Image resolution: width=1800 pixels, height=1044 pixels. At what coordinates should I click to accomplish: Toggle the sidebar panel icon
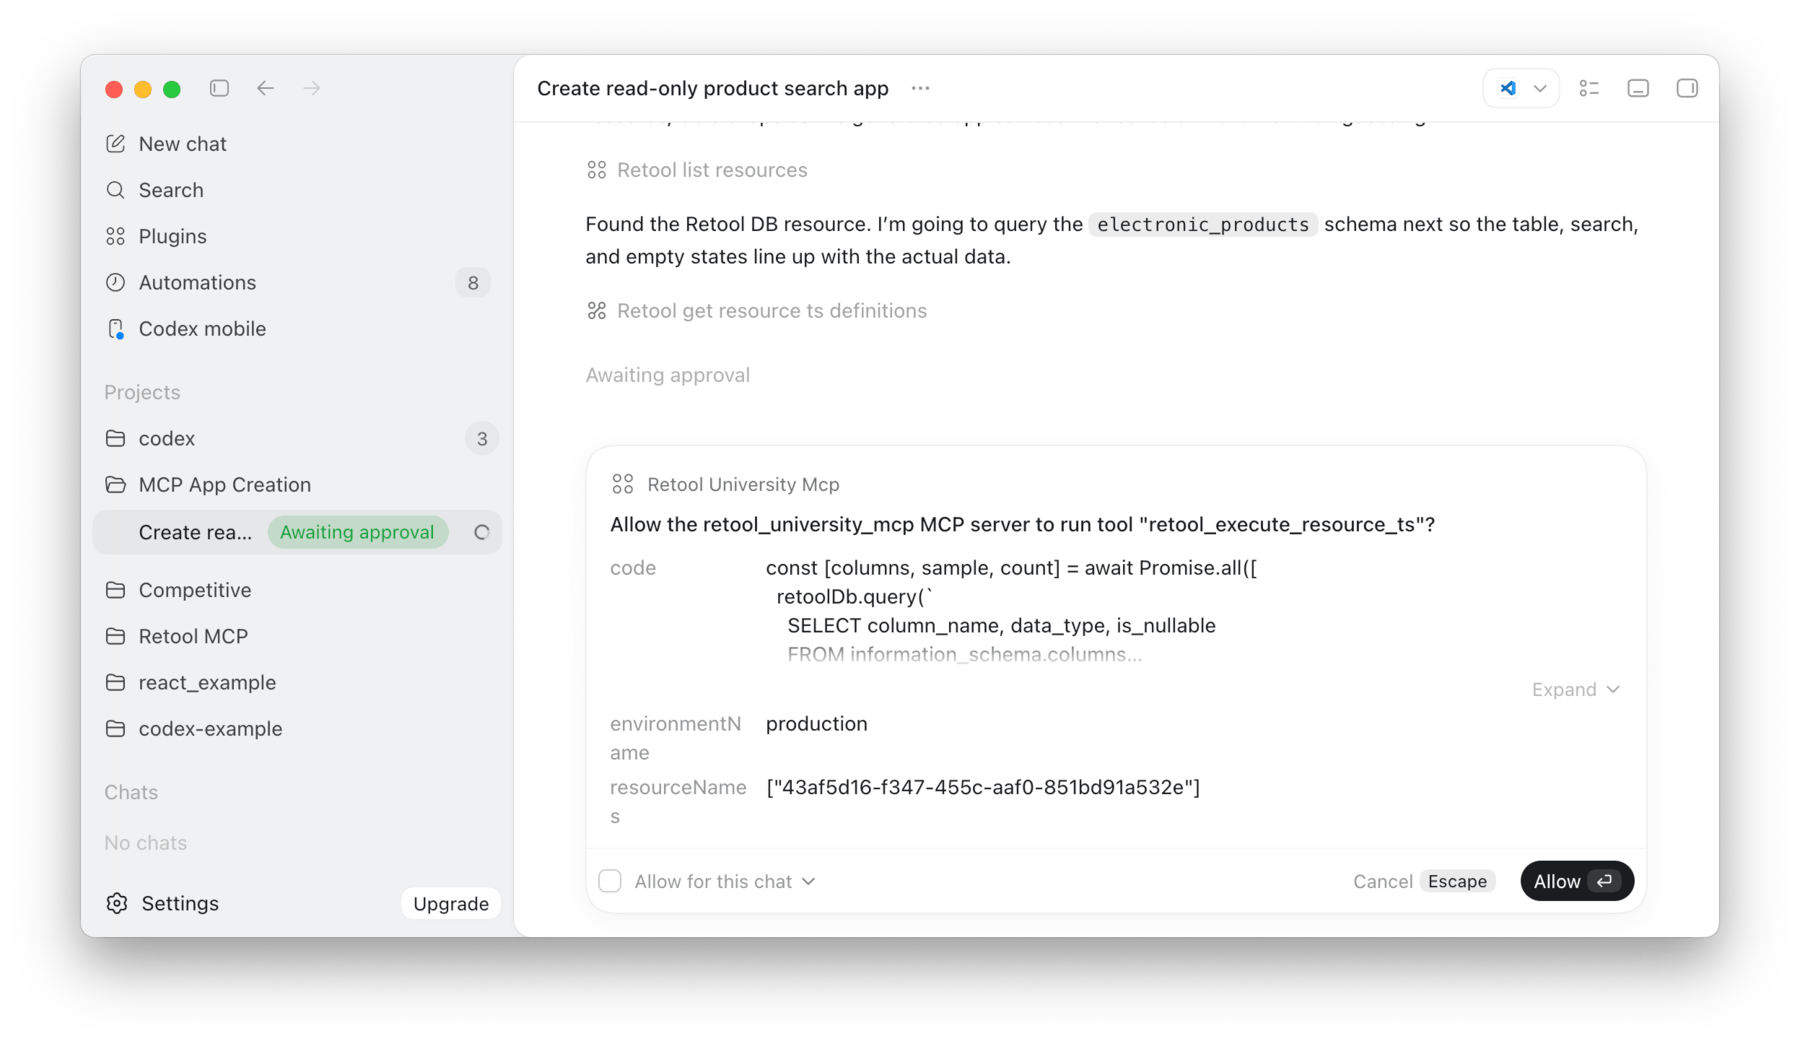(x=219, y=88)
